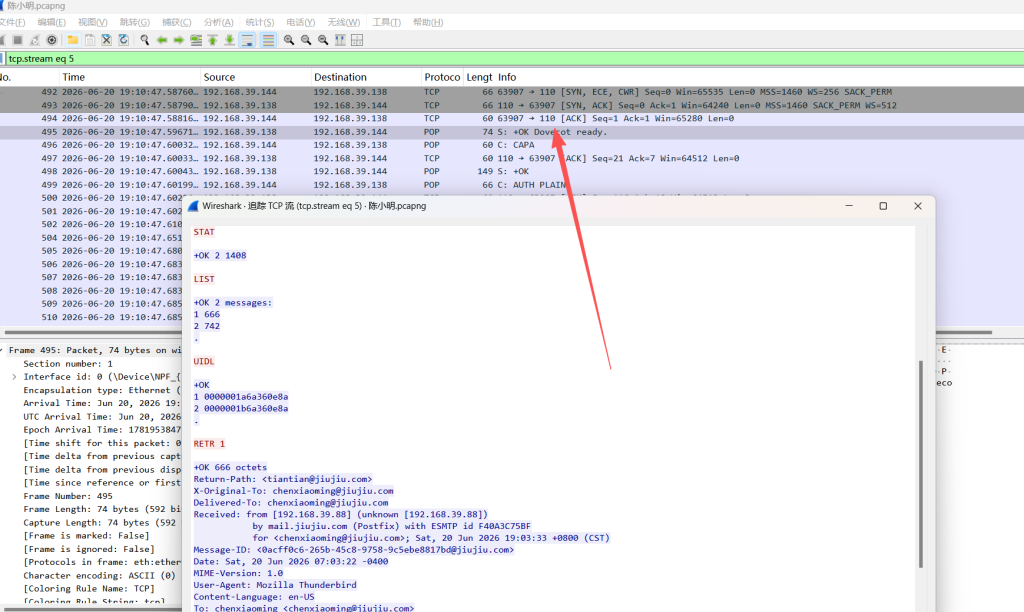Sort by Length column header
This screenshot has height=612, width=1024.
click(x=479, y=77)
